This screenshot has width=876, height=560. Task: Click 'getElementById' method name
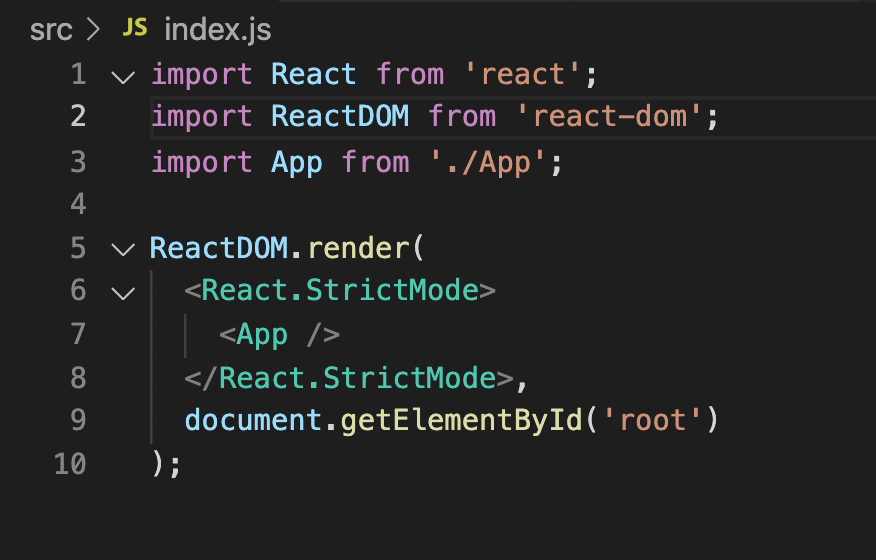(x=461, y=420)
